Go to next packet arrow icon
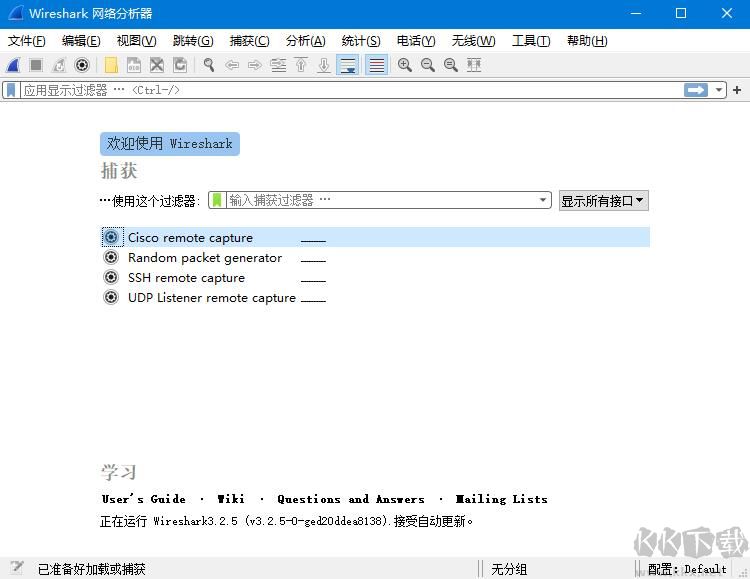 coord(255,65)
